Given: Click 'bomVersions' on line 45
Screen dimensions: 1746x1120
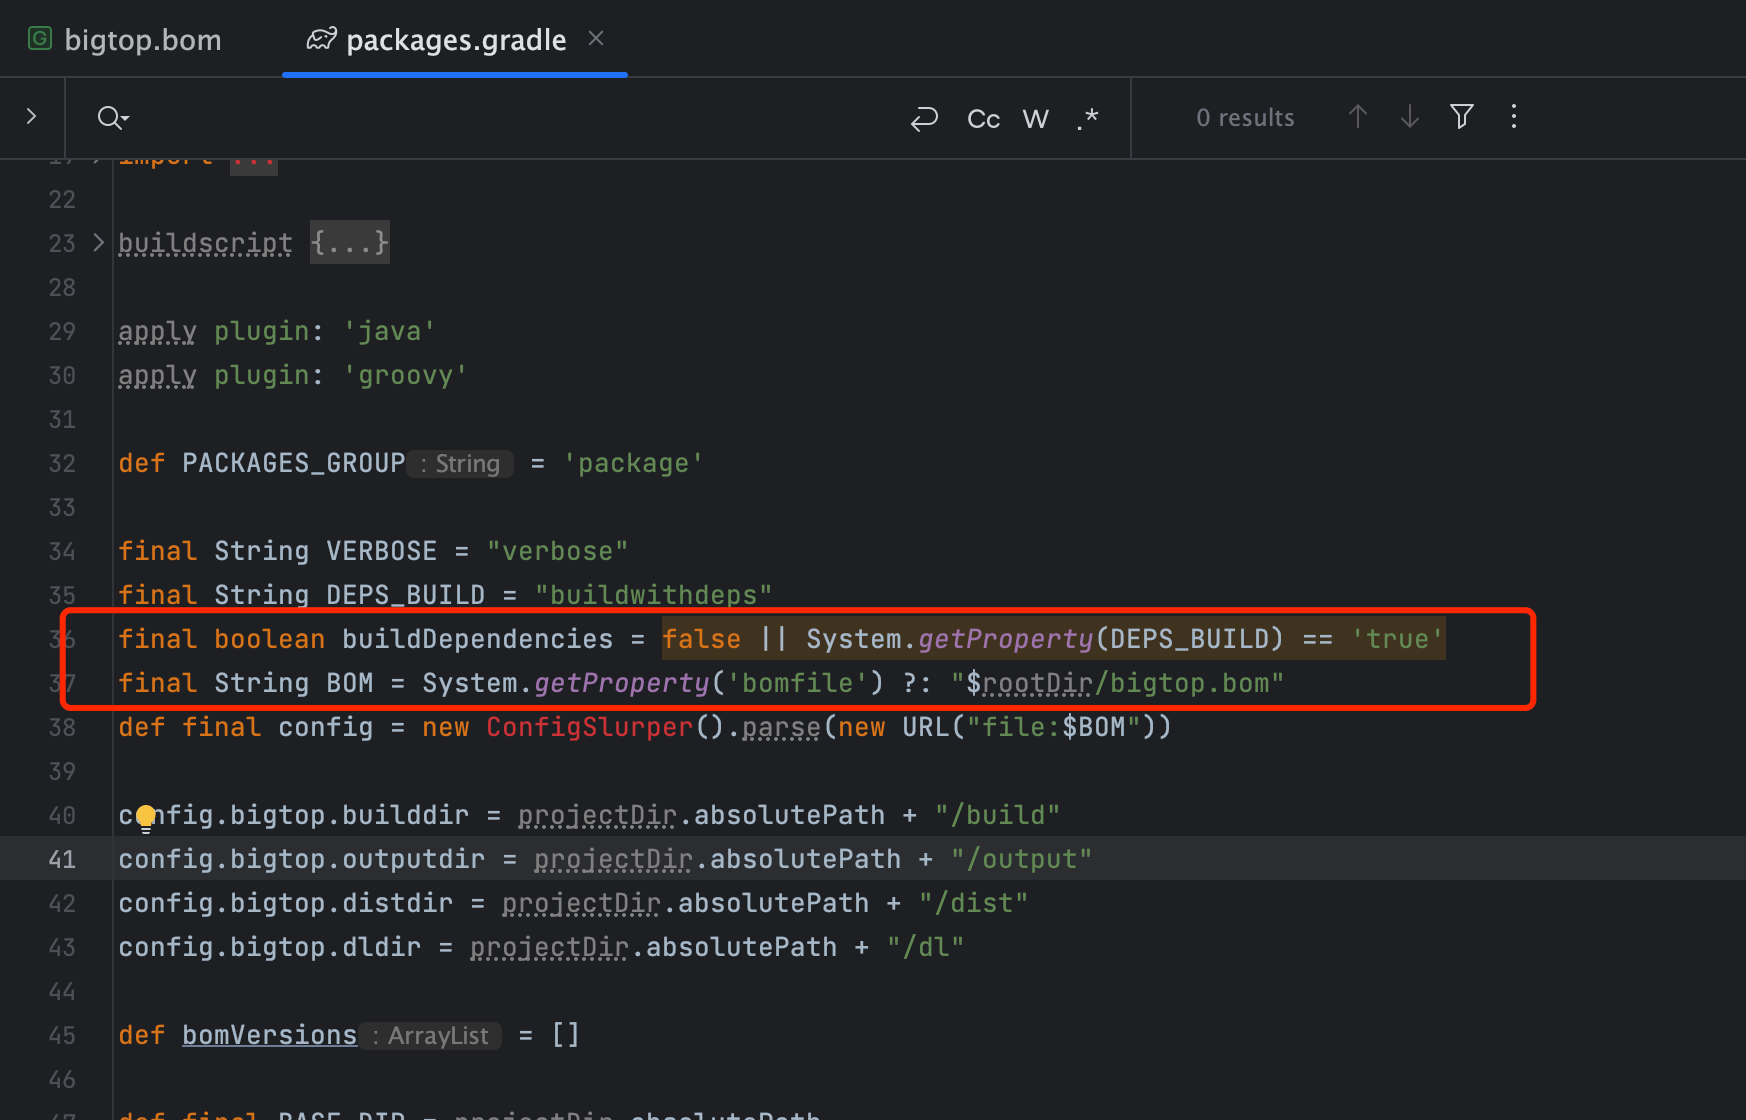Looking at the screenshot, I should click(269, 1035).
